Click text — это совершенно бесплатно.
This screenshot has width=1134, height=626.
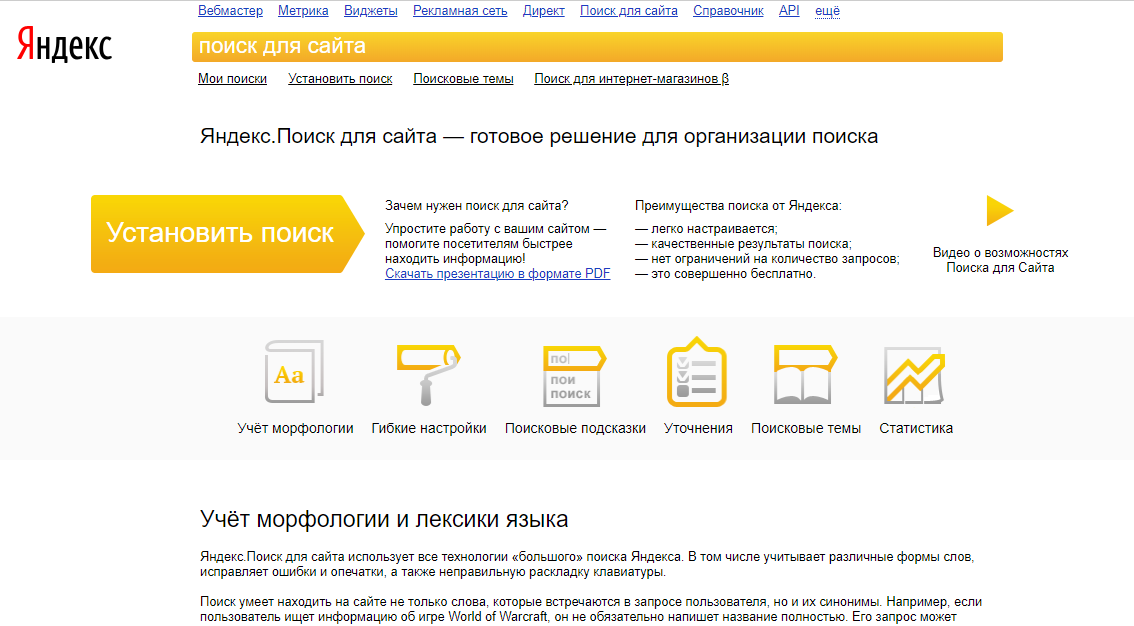(x=725, y=274)
